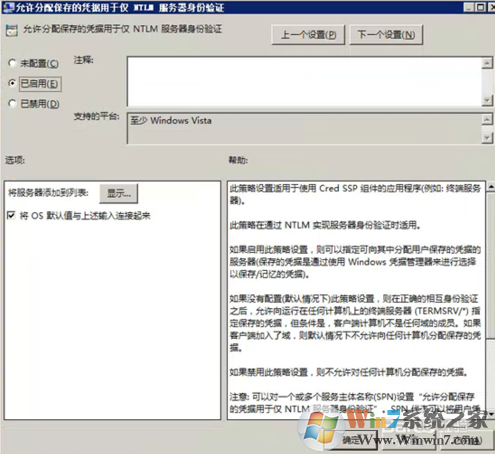Screen dimensions: 495x454
Task: Click help line 如果禁用此策略设置
Action: [x=348, y=372]
